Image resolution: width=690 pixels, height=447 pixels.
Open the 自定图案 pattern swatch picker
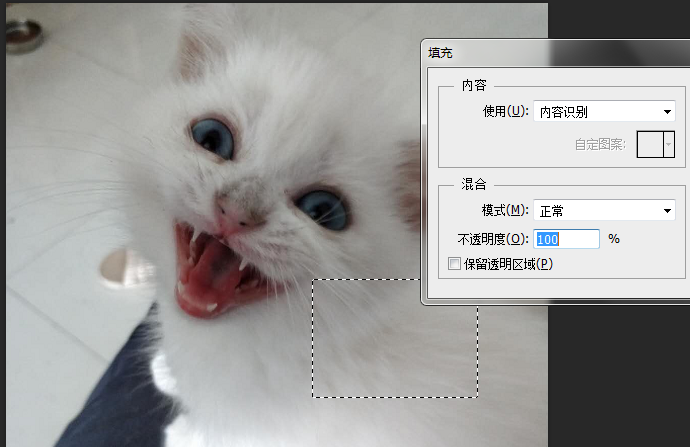pos(650,144)
